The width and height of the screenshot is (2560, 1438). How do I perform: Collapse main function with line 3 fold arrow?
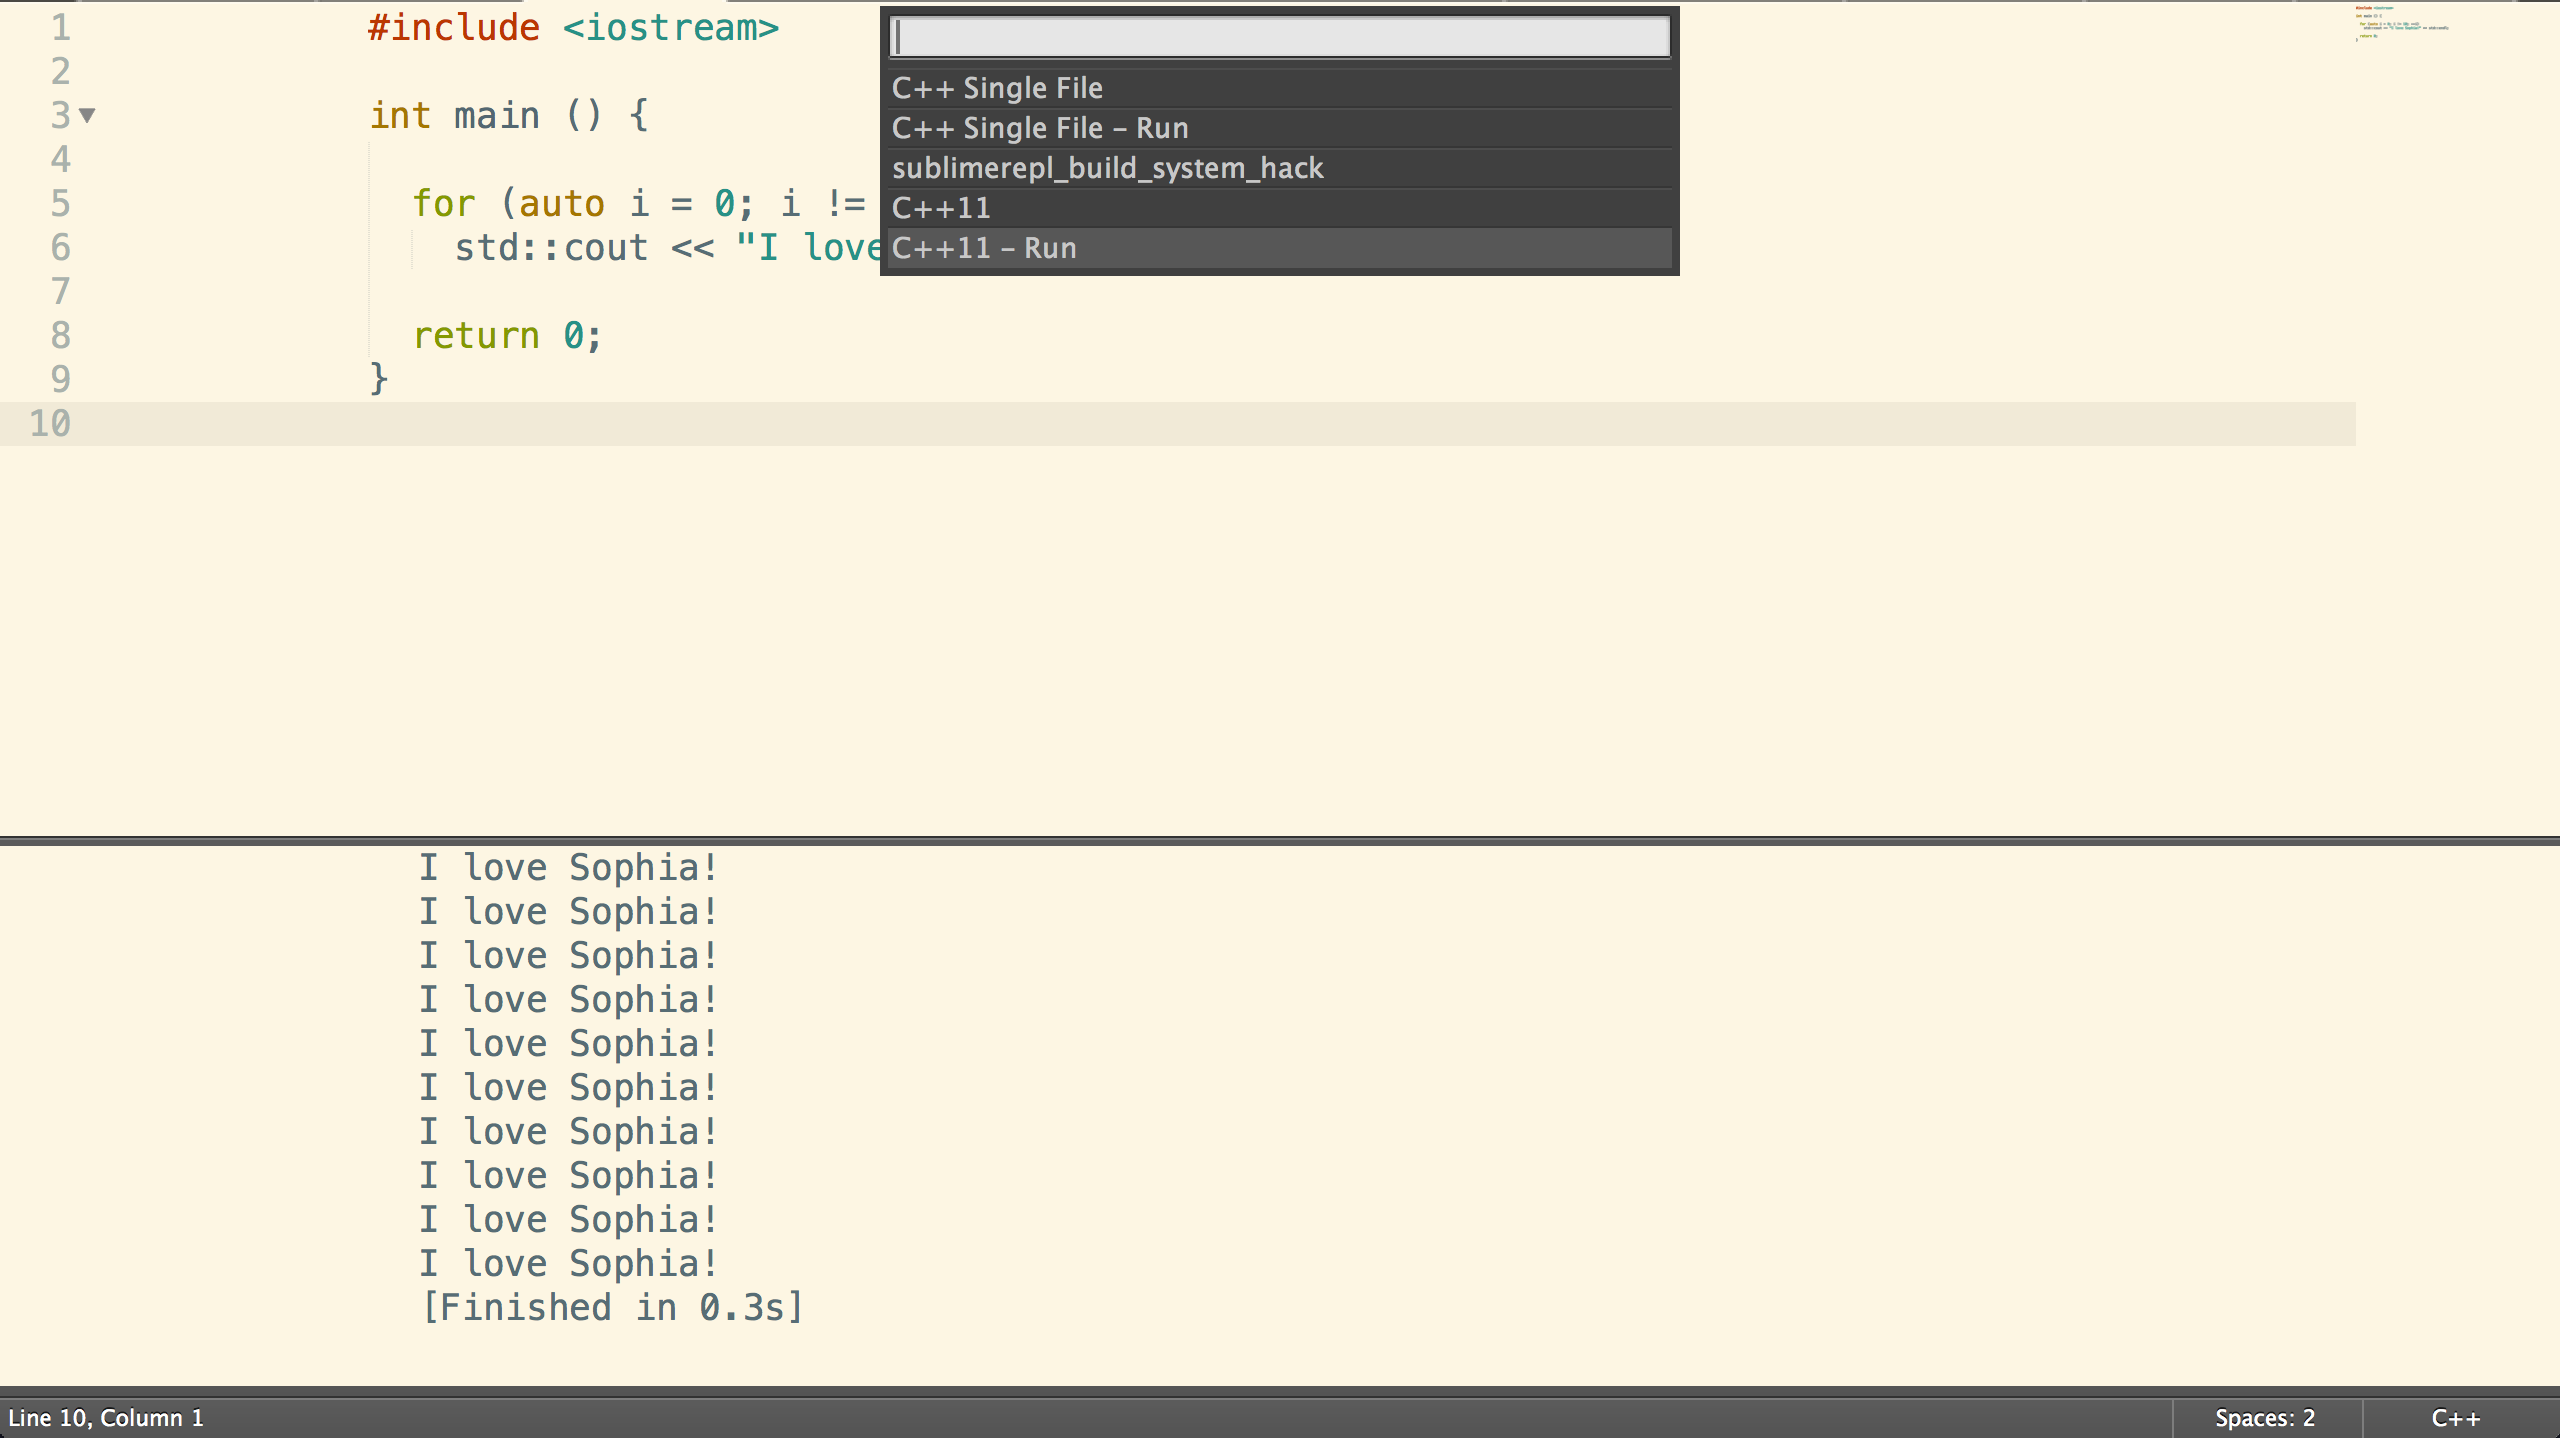88,115
